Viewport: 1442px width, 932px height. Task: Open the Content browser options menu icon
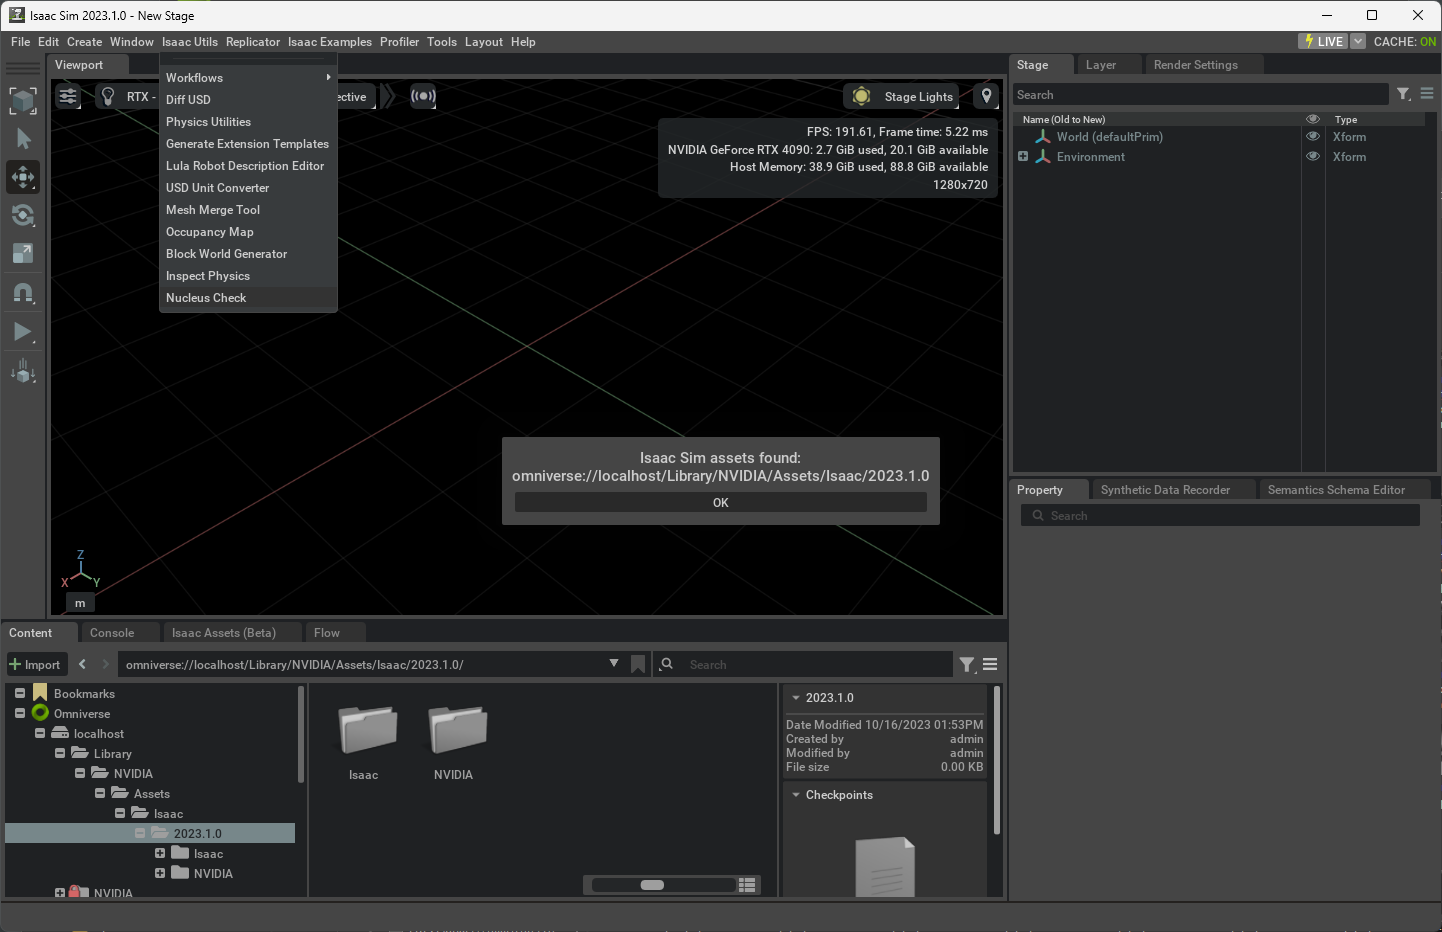(990, 665)
